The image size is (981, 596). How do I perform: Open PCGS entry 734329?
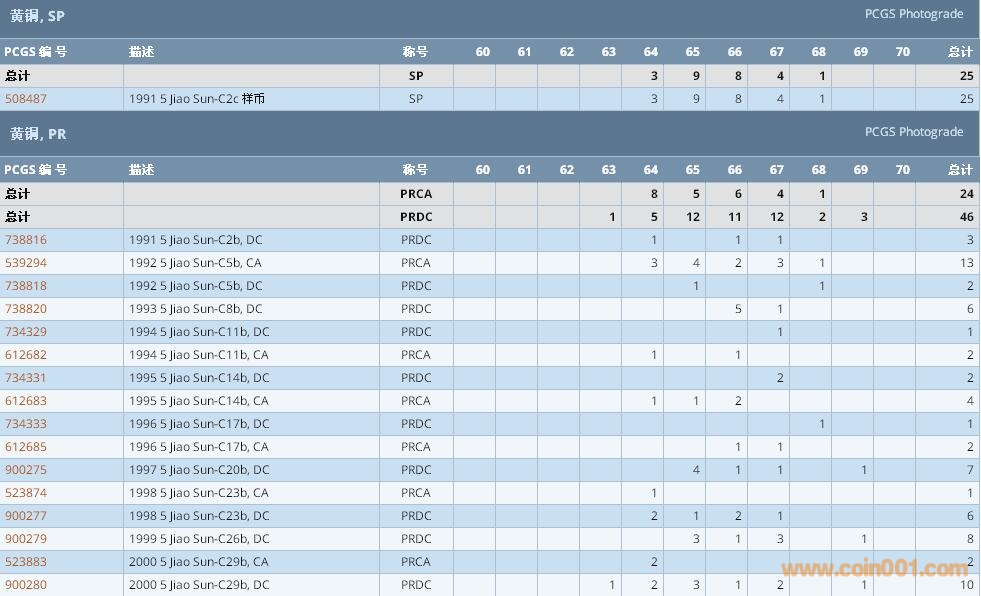pyautogui.click(x=26, y=332)
